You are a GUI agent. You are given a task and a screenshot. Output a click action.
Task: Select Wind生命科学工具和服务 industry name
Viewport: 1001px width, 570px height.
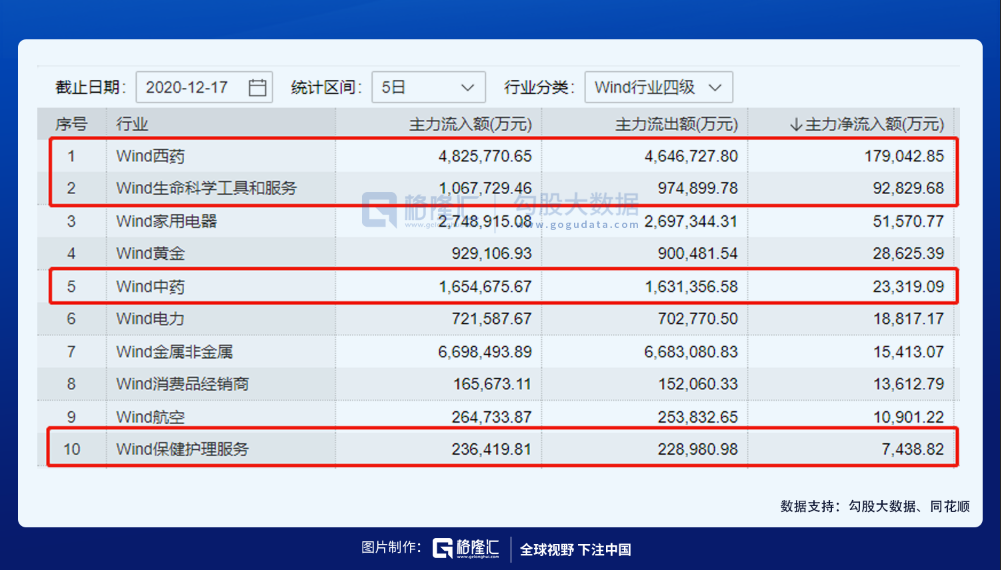(x=206, y=188)
